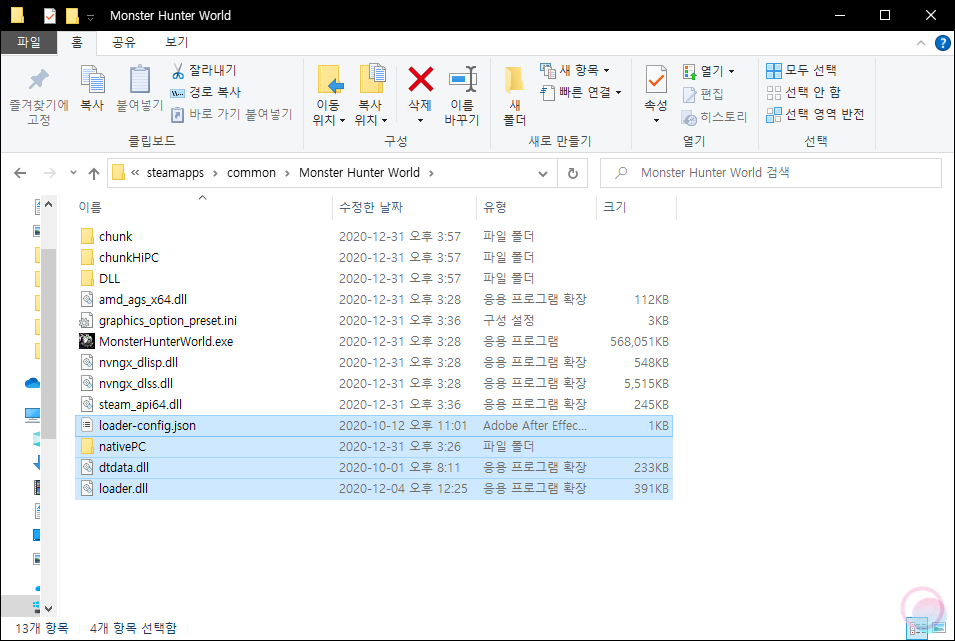Click the Monster Hunter World search box
The height and width of the screenshot is (641, 955).
(770, 173)
